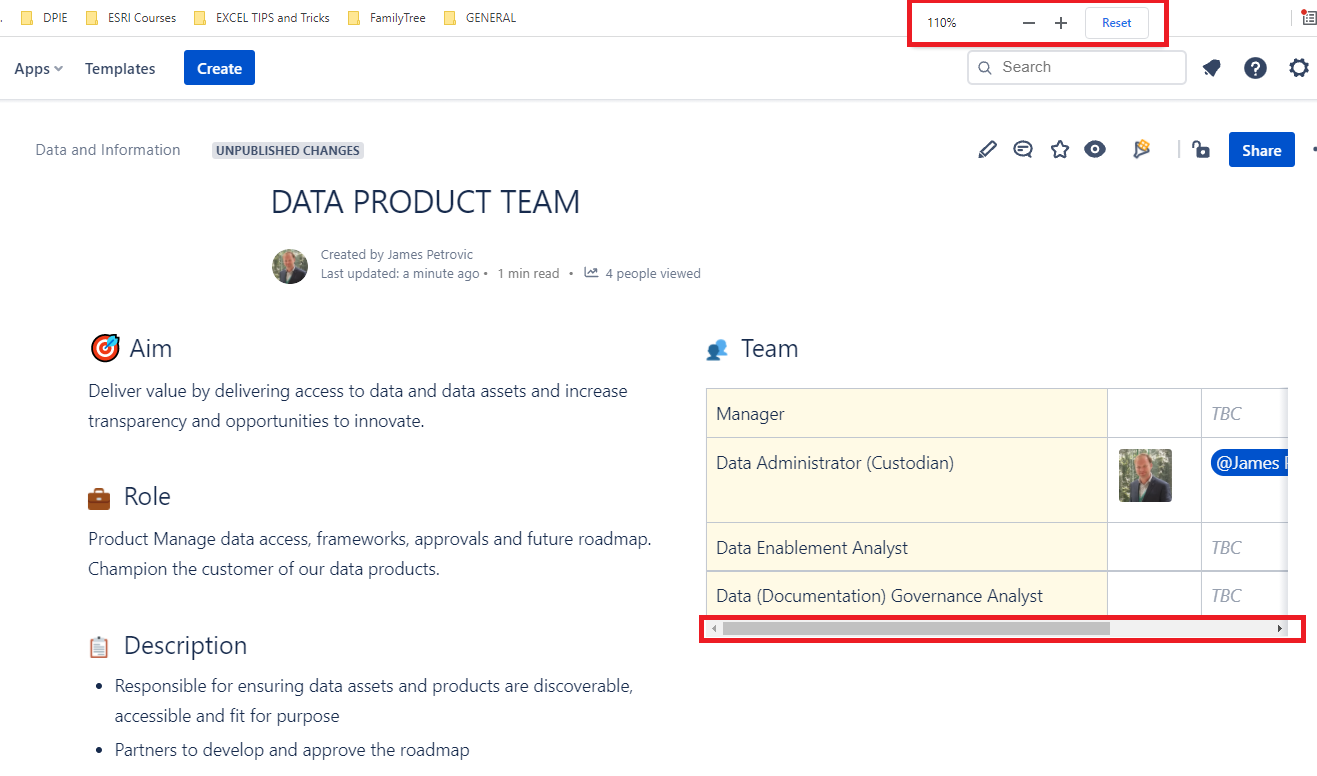This screenshot has width=1317, height=776.
Task: Zoom out with the minus control
Action: click(x=1028, y=22)
